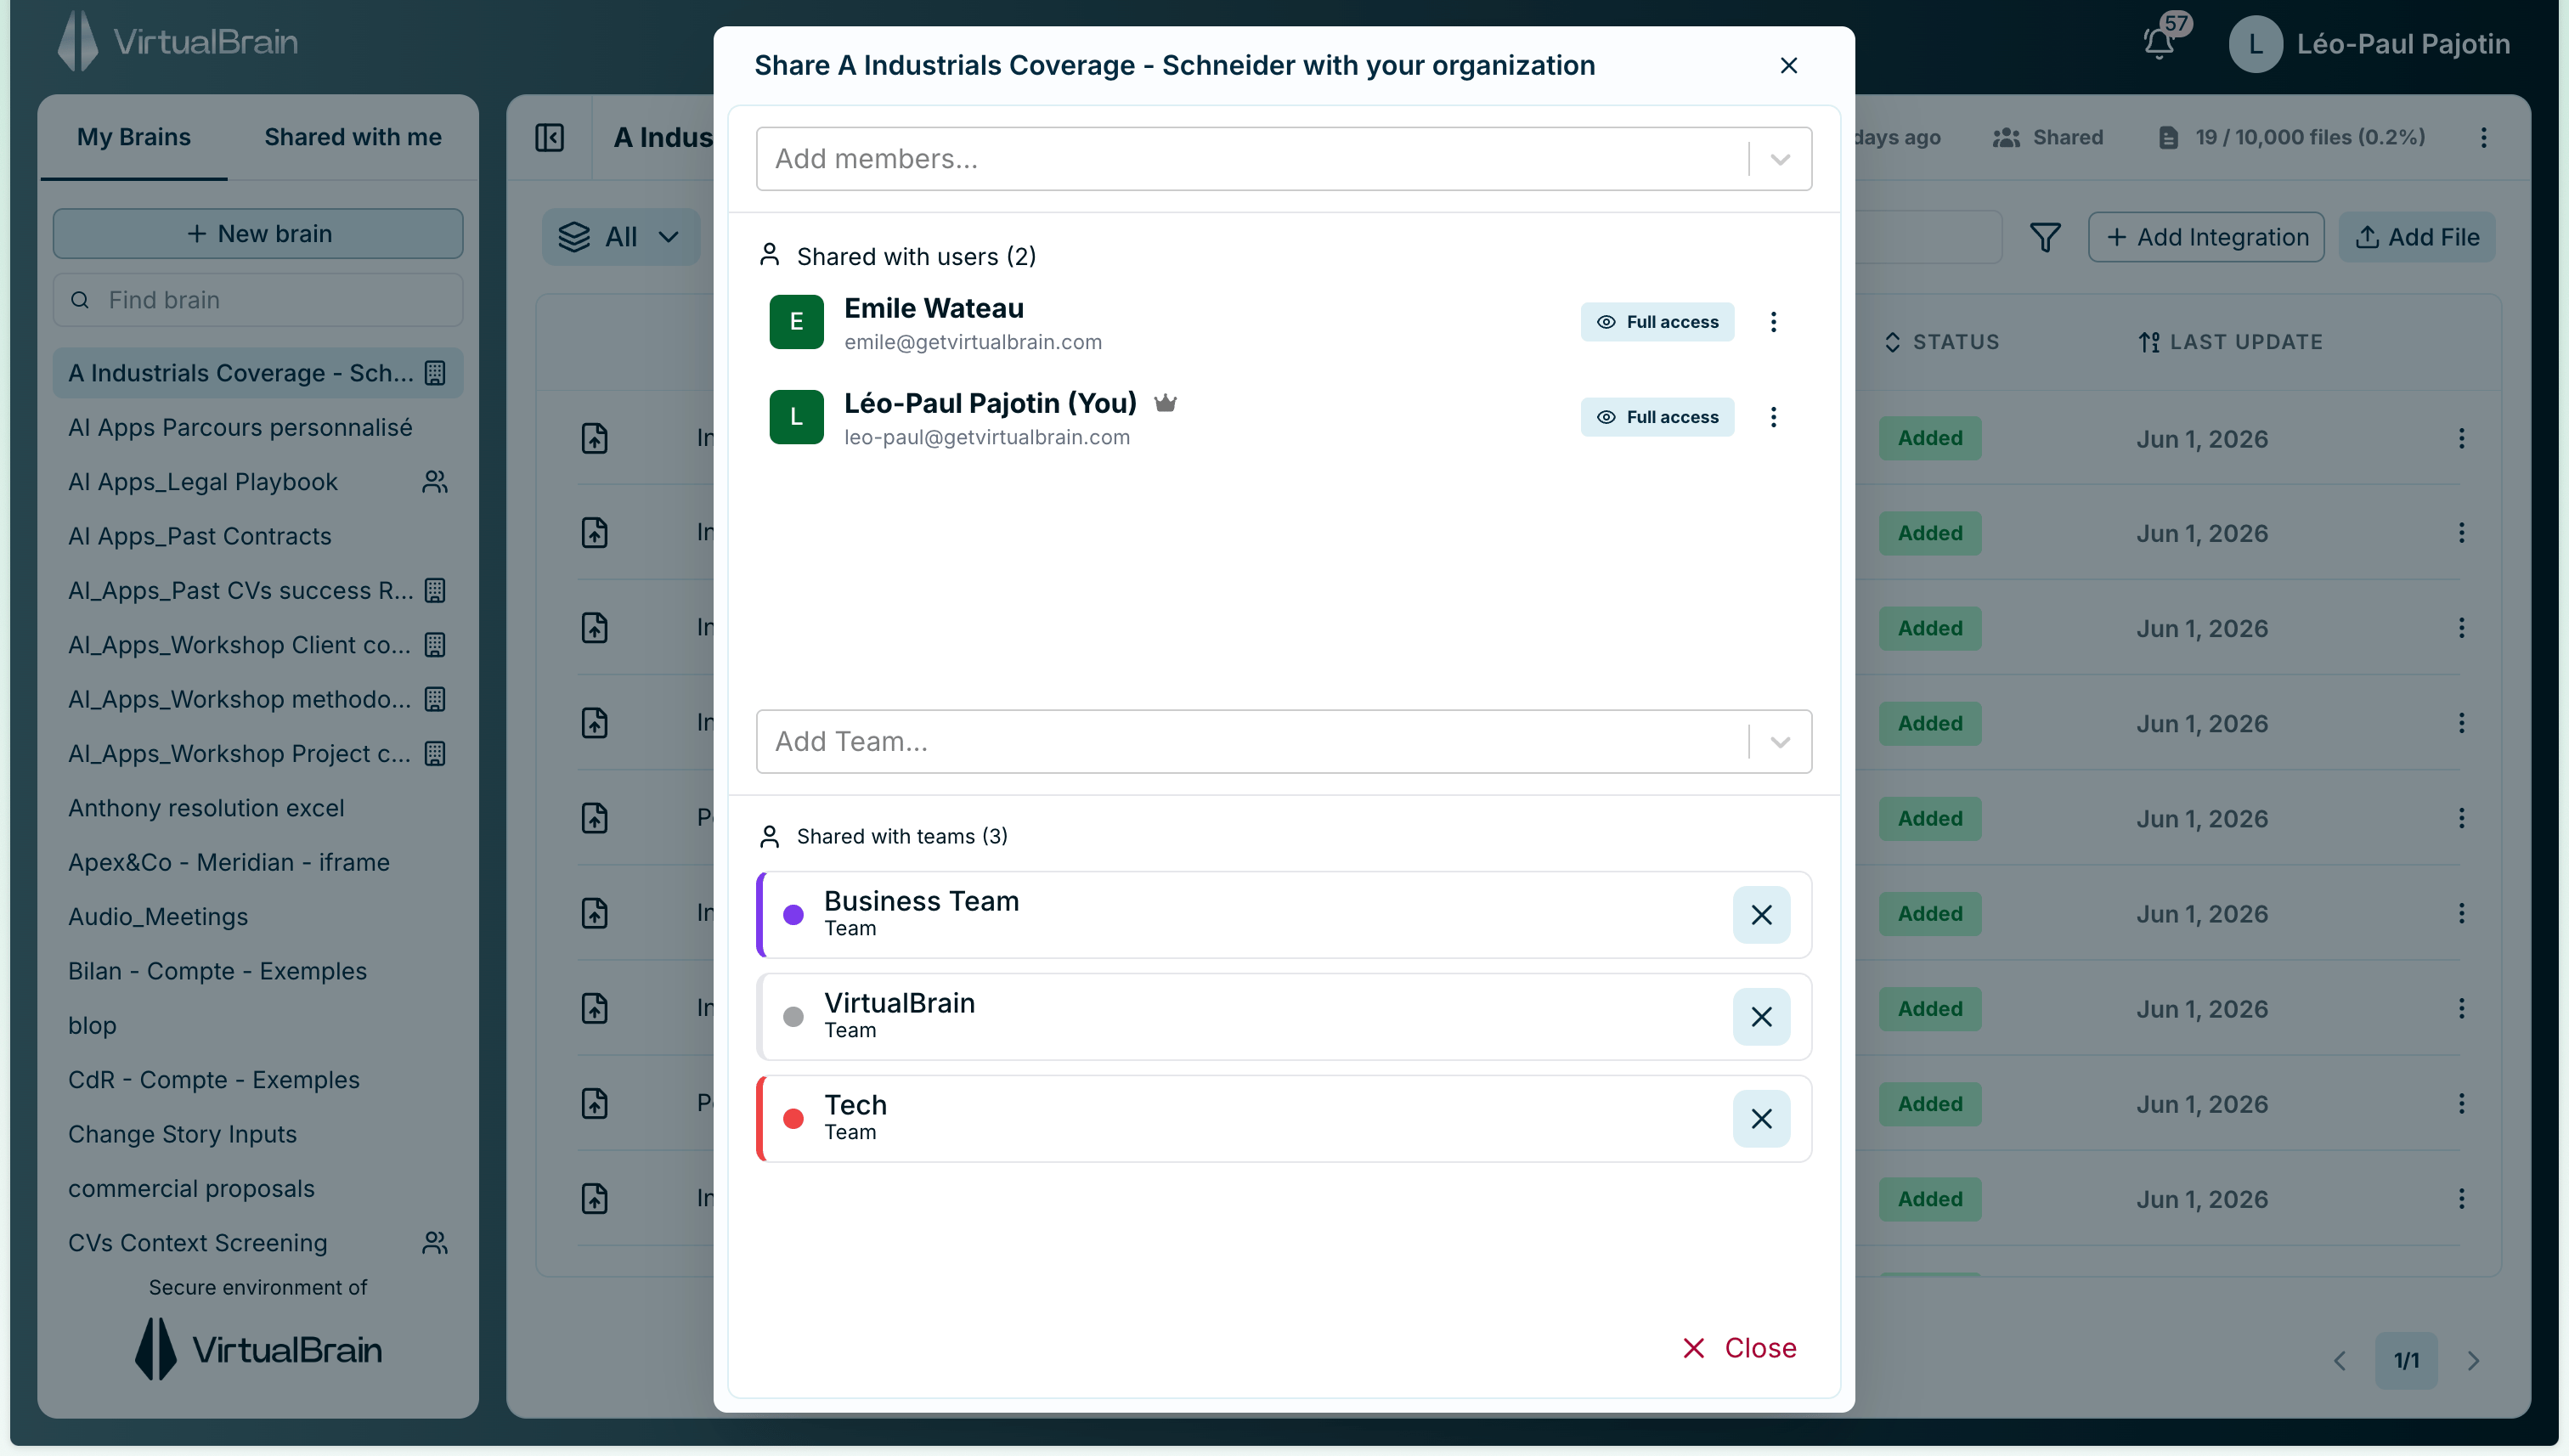Open Emile Wateau's three-dot options
Screen dimensions: 2569x1456
click(x=1773, y=322)
